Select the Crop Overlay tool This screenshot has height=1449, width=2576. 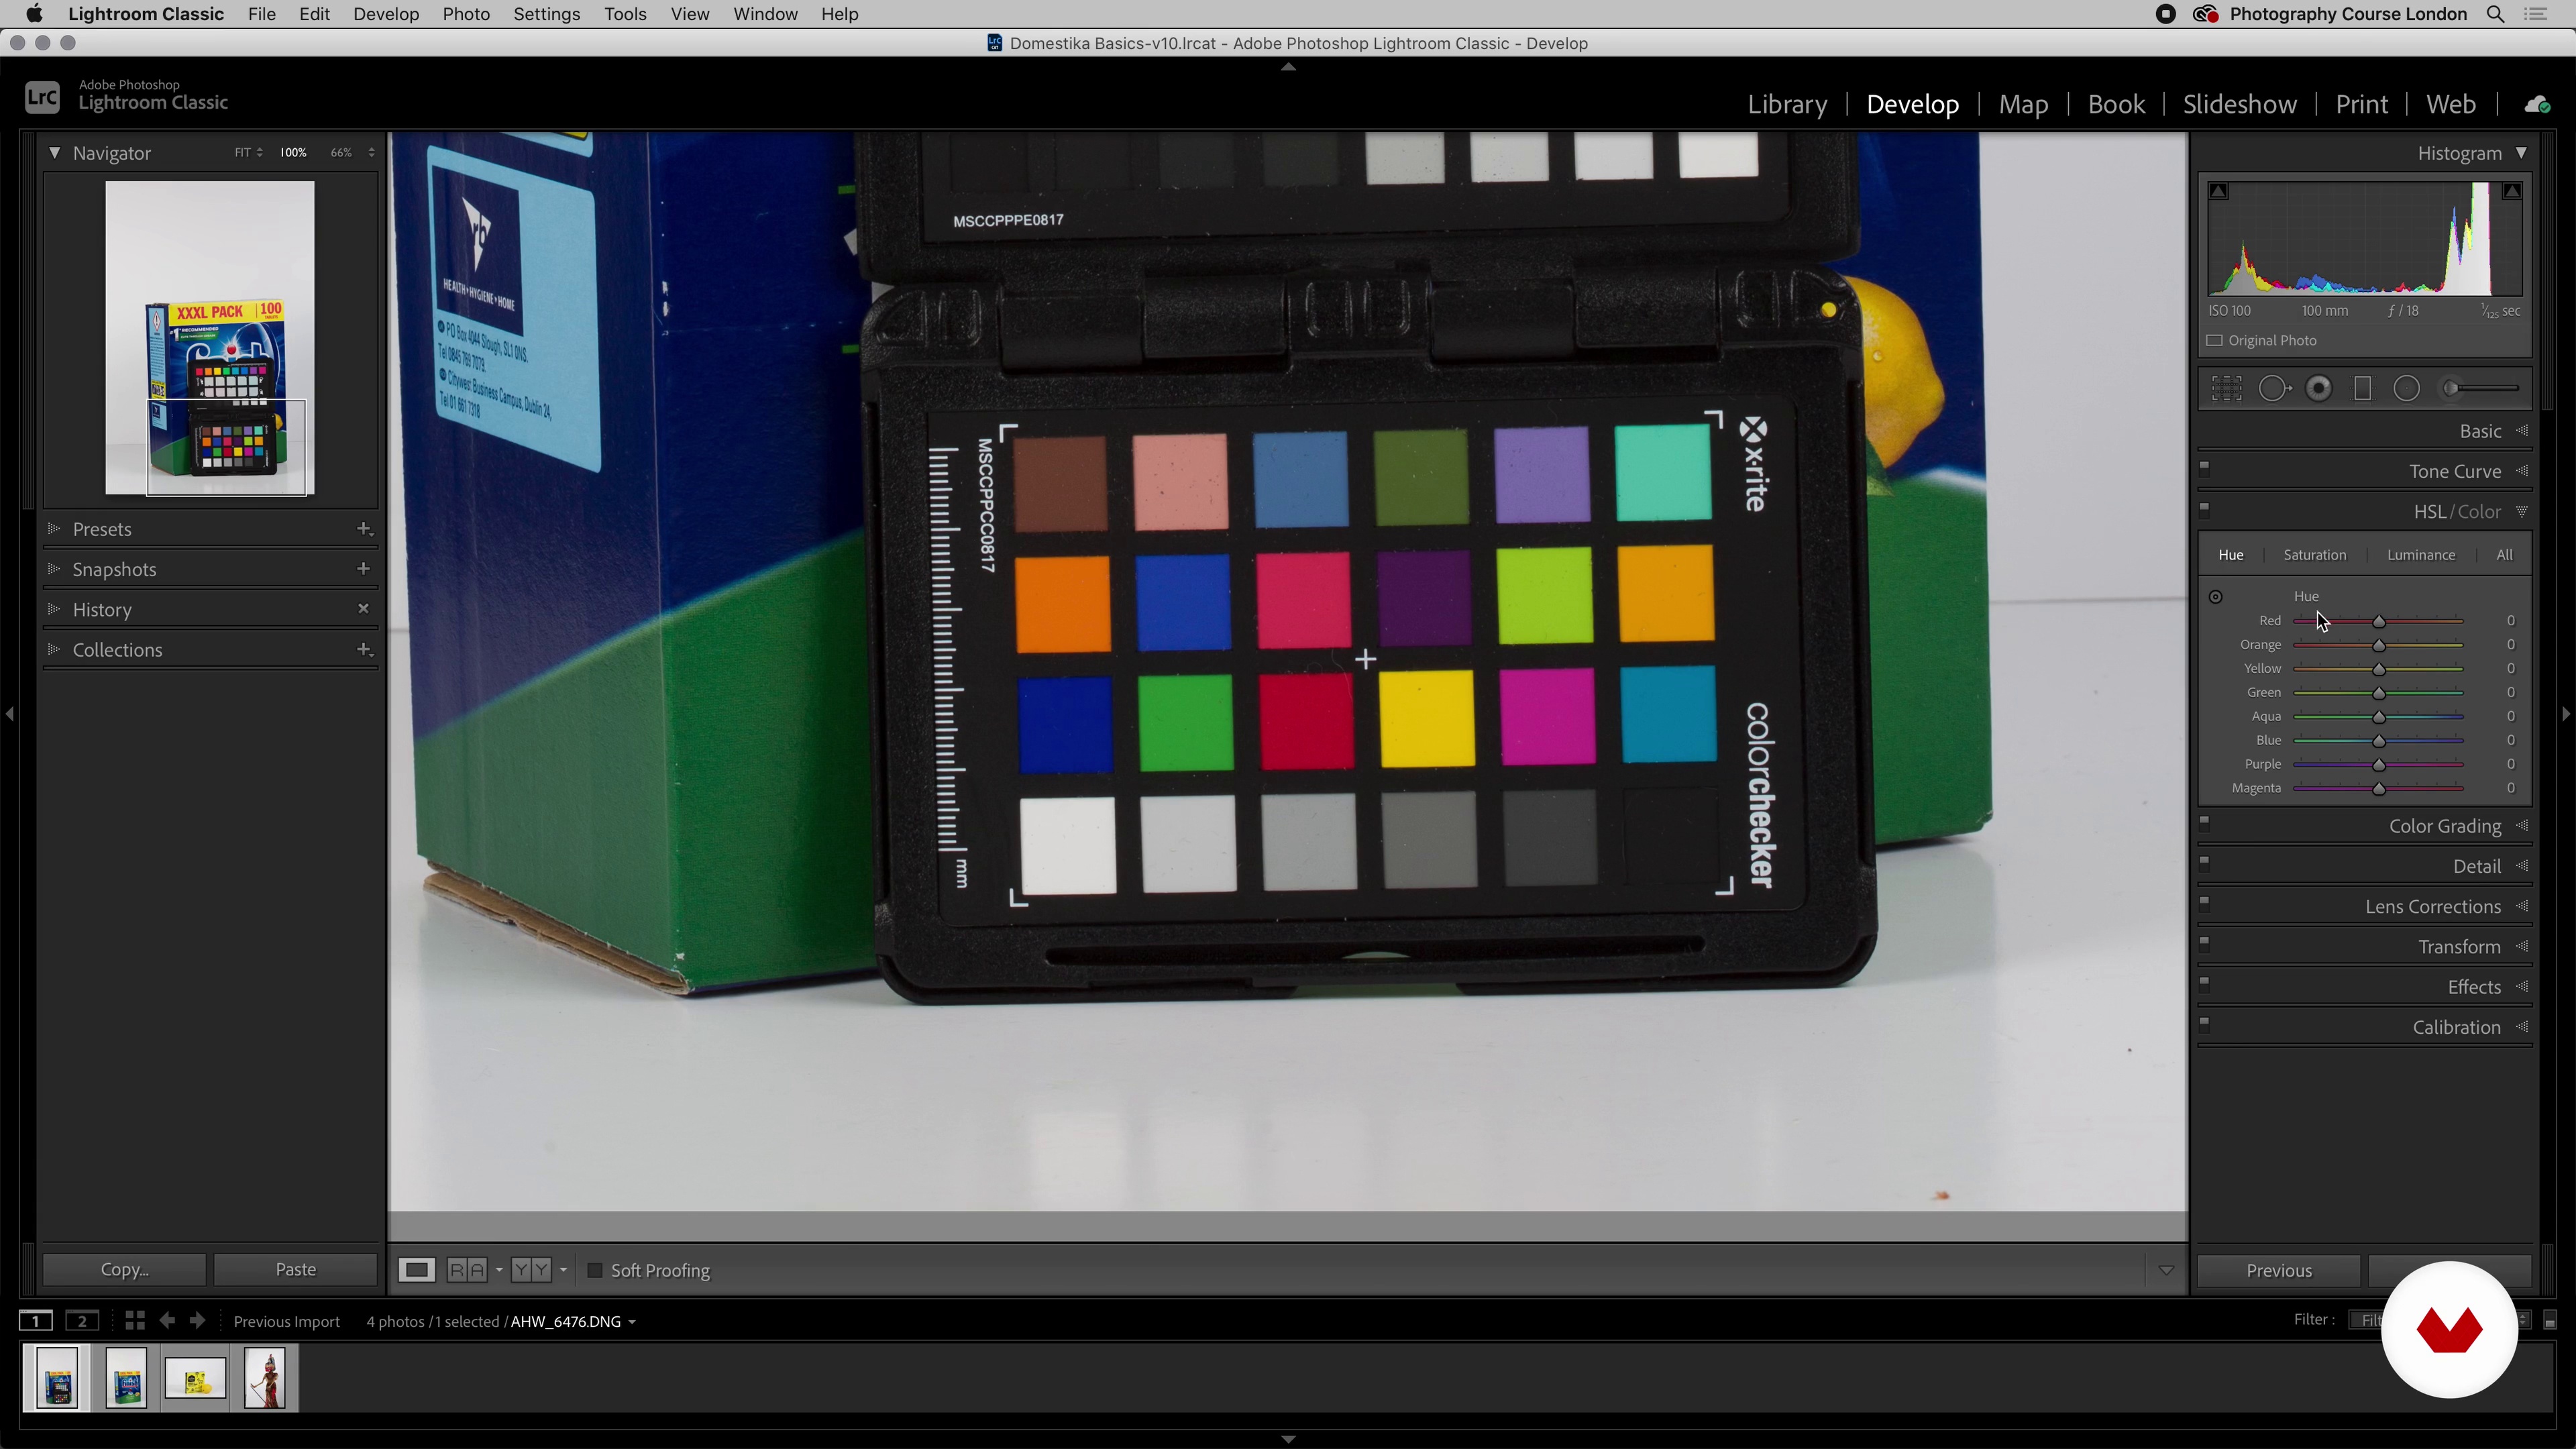(x=2226, y=389)
